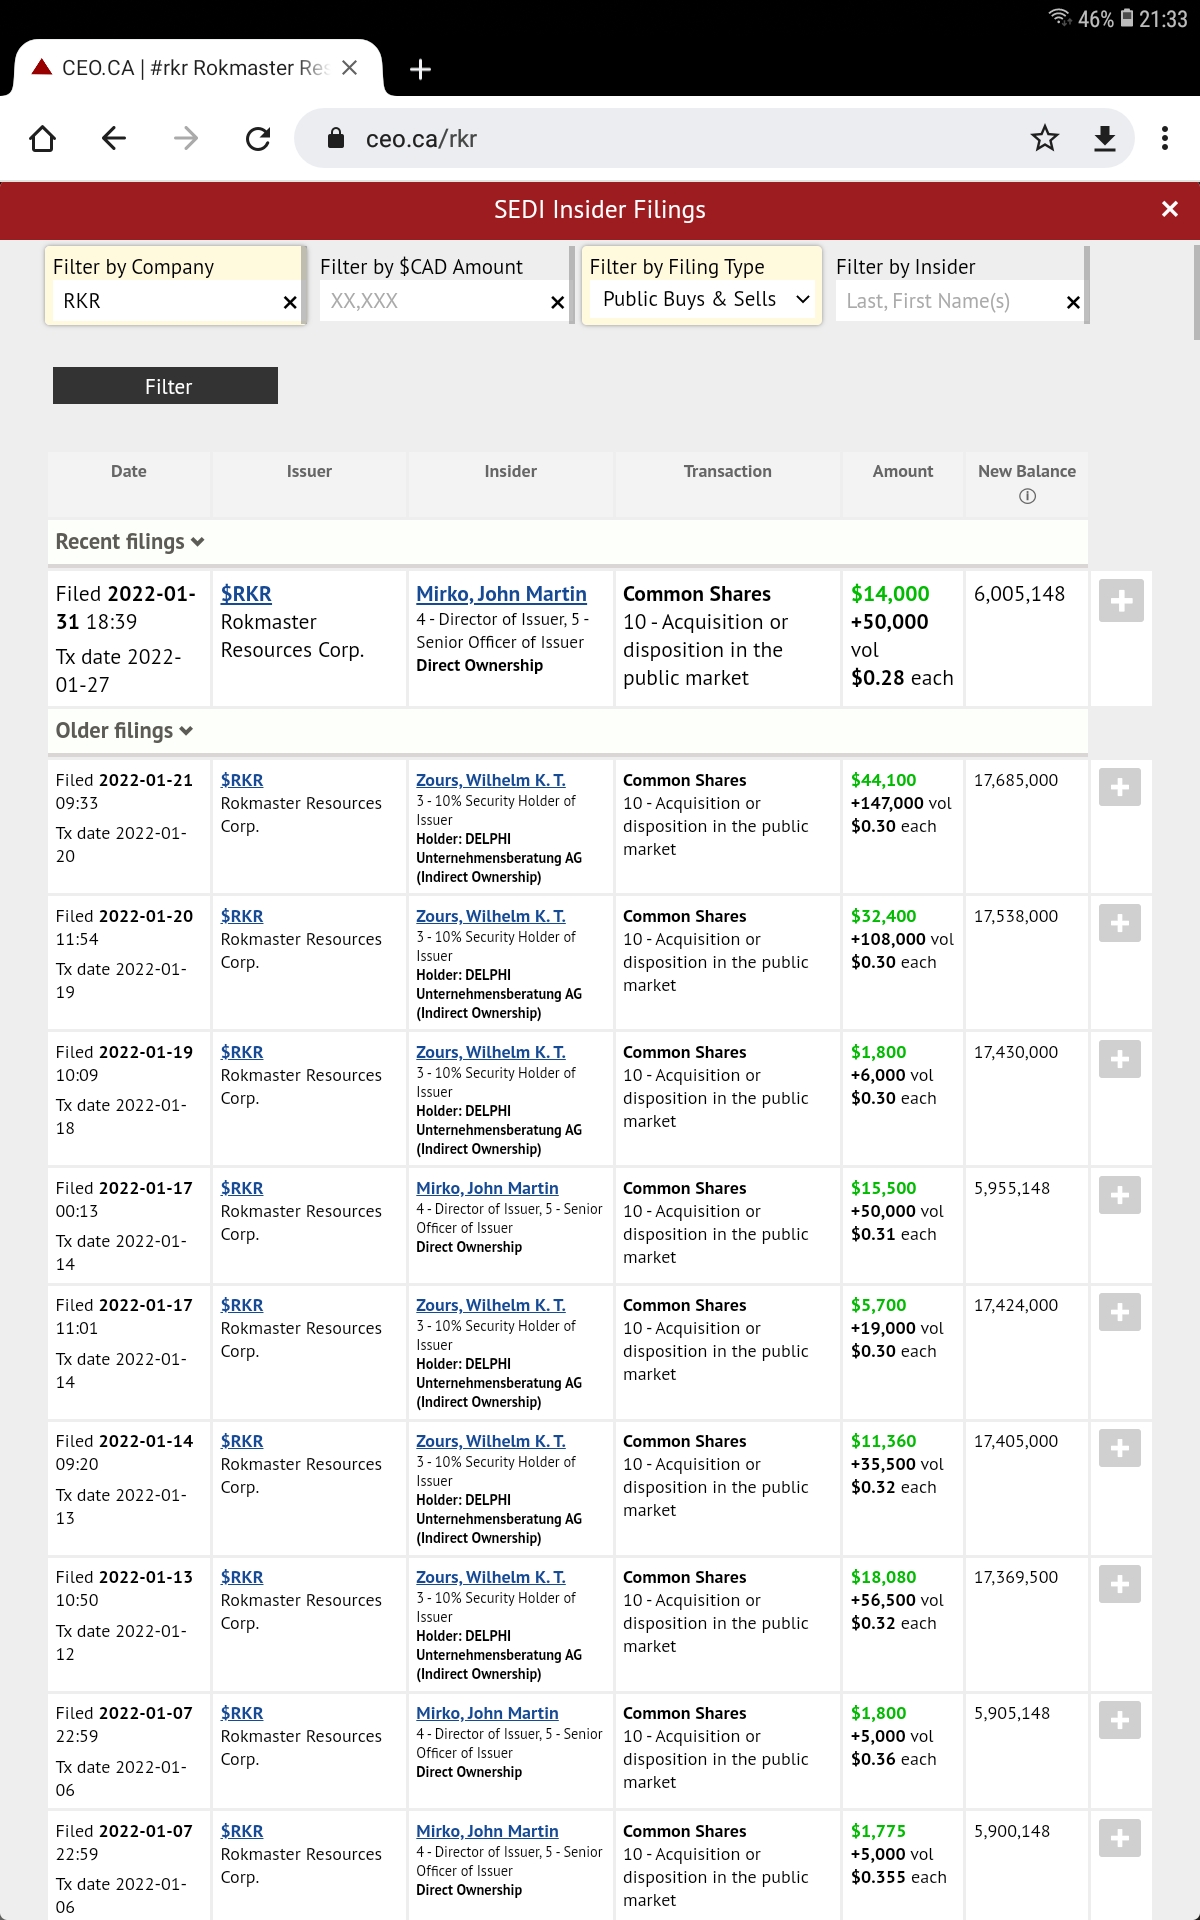Image resolution: width=1200 pixels, height=1920 pixels.
Task: Close the SEDI Insider Filings panel
Action: 1170,209
